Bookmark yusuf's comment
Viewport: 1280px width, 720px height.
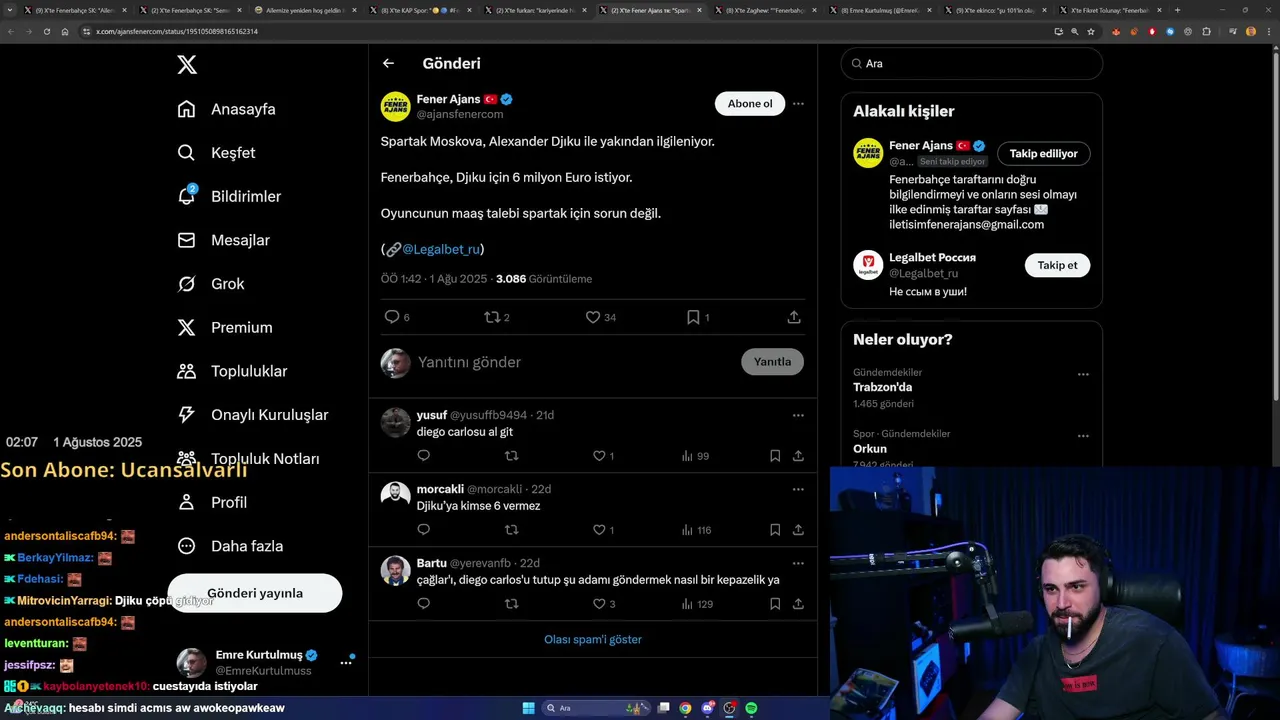coord(775,456)
